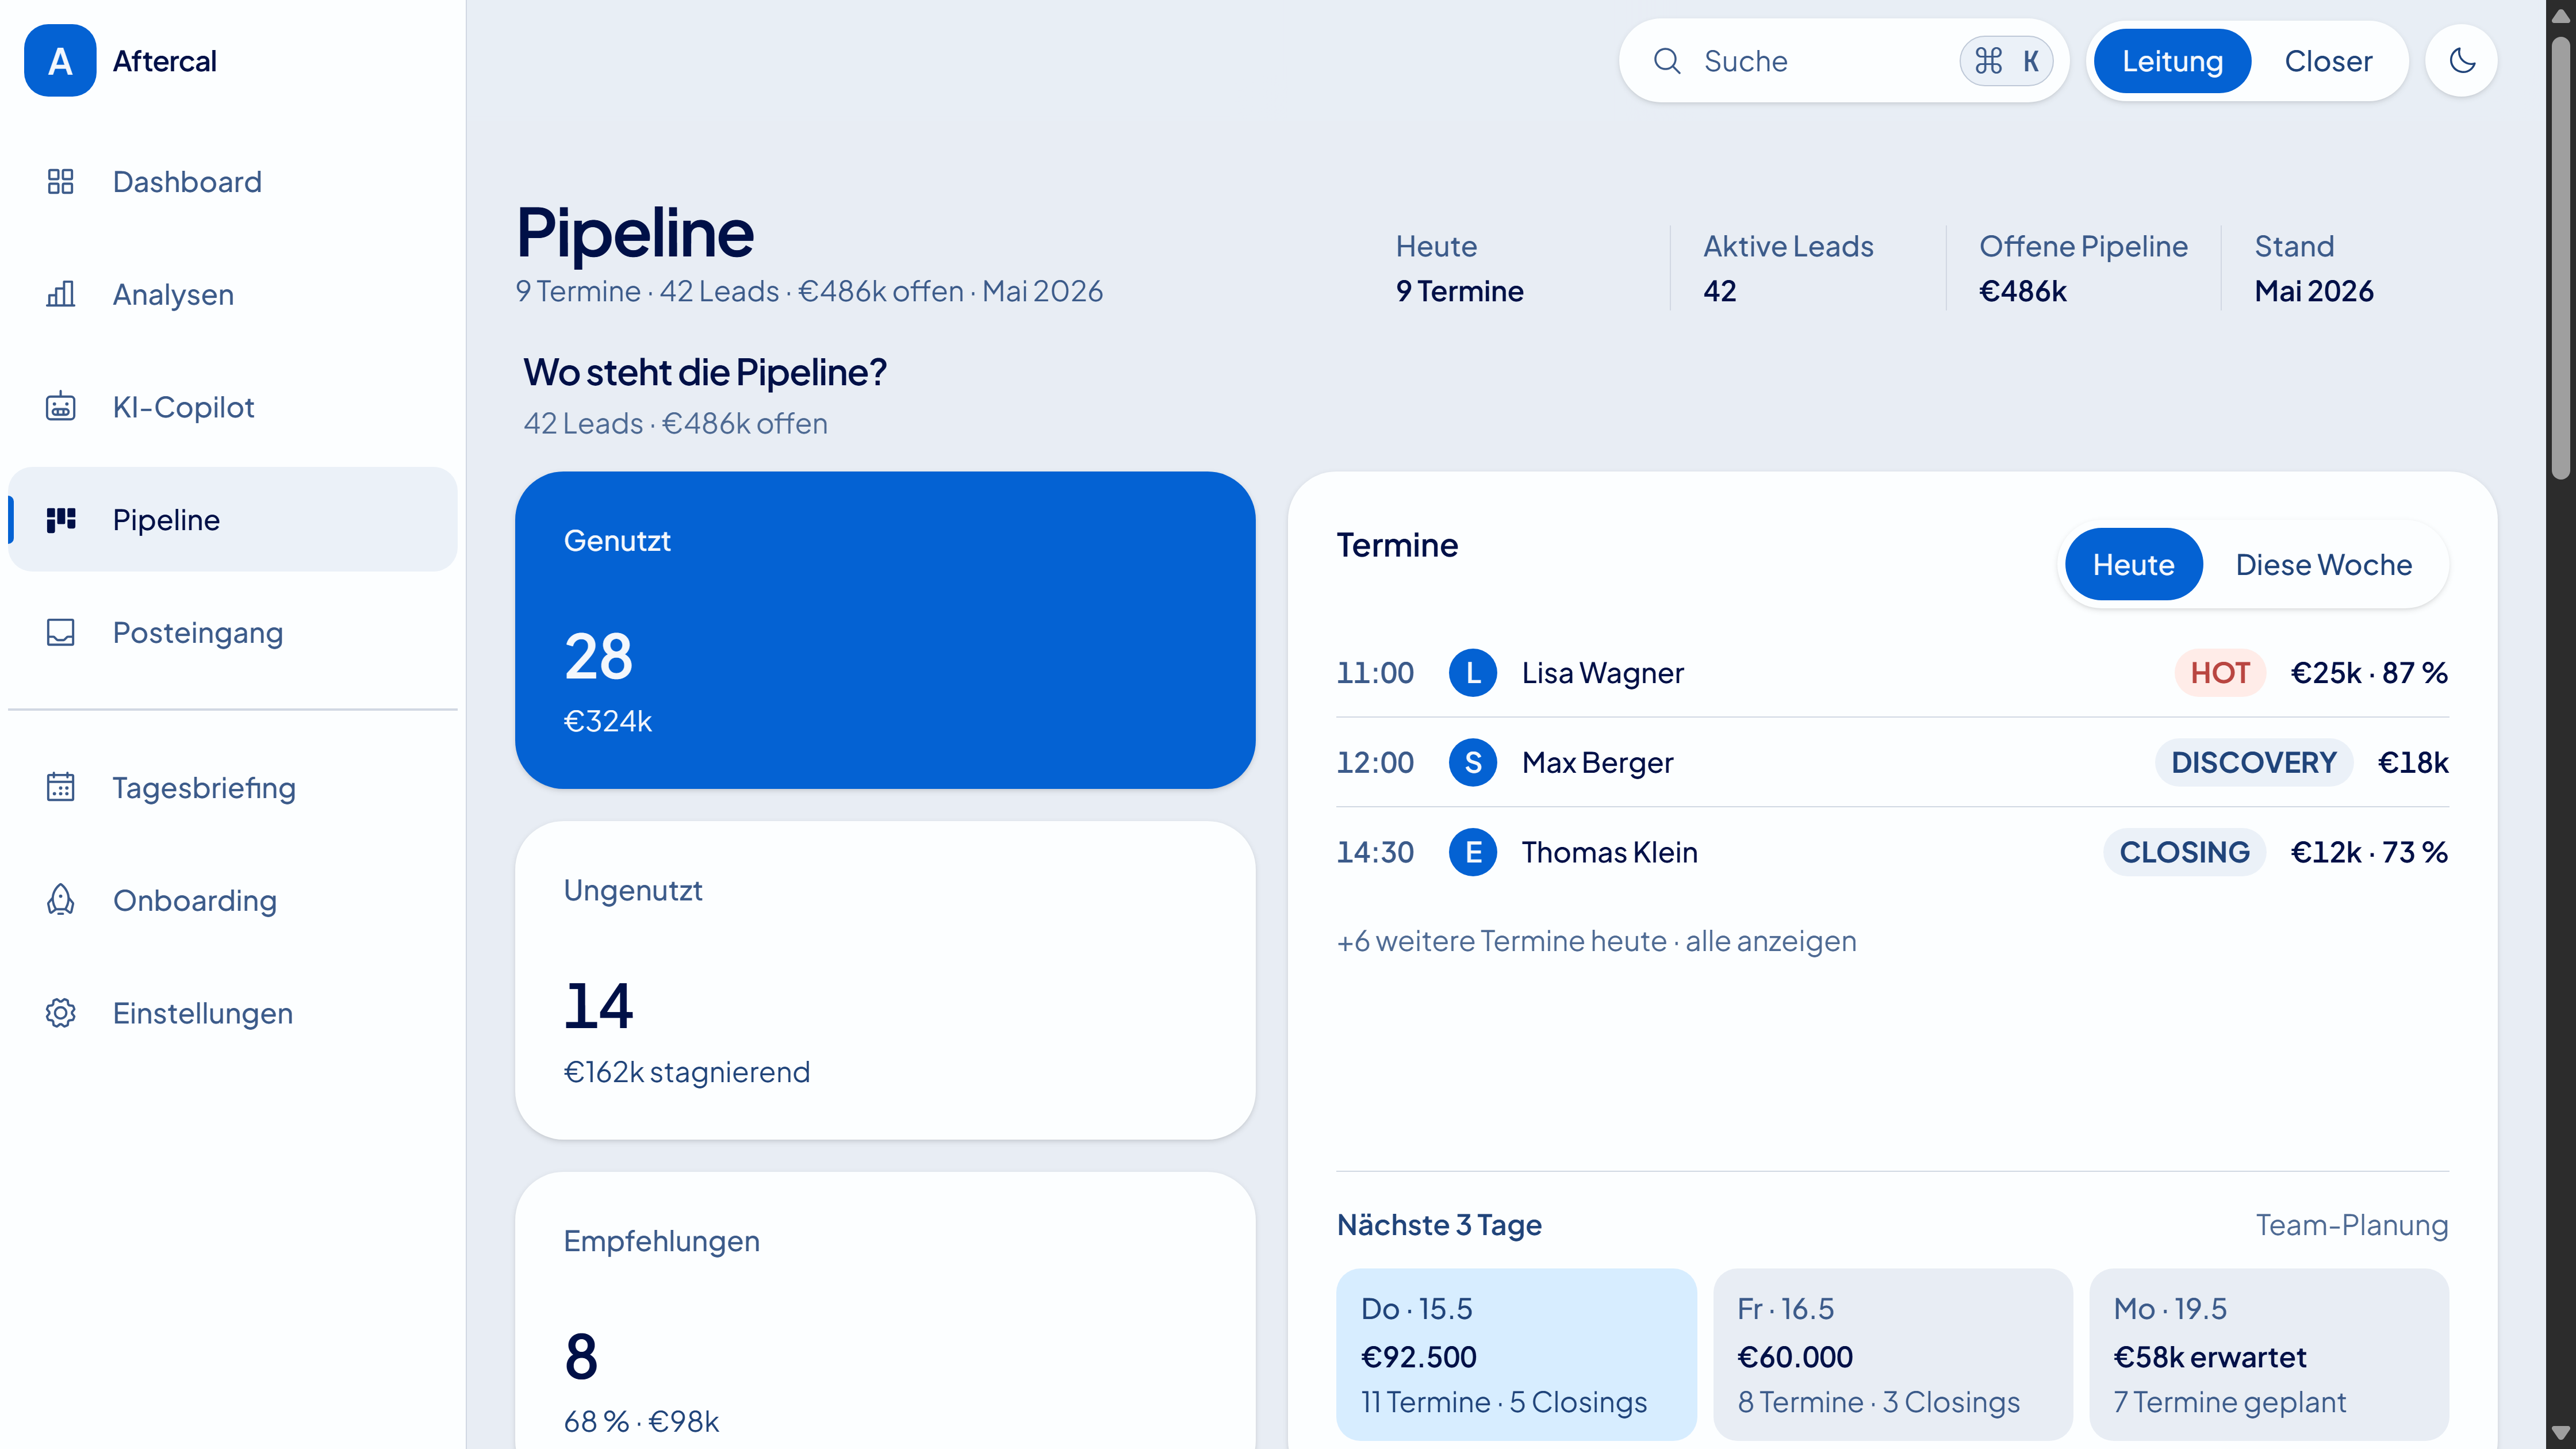Image resolution: width=2576 pixels, height=1449 pixels.
Task: Open Dashboard in sidebar
Action: tap(233, 181)
